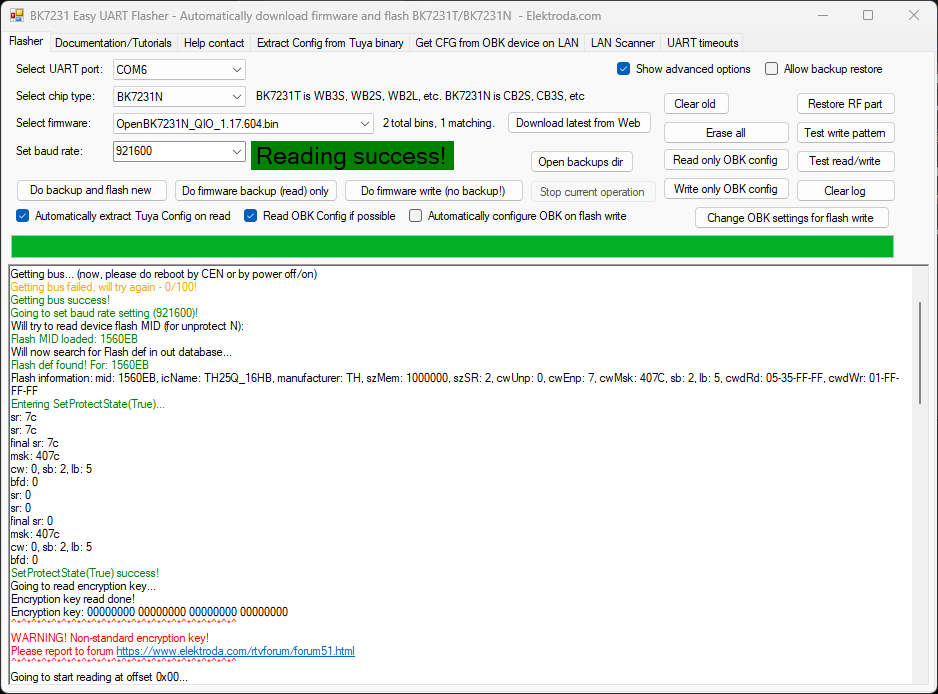Click the BK7231 Flasher app icon in title bar
The height and width of the screenshot is (694, 938).
(x=17, y=16)
